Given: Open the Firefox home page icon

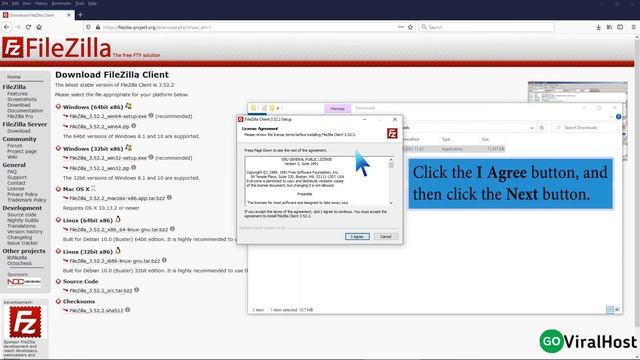Looking at the screenshot, I should [x=39, y=27].
